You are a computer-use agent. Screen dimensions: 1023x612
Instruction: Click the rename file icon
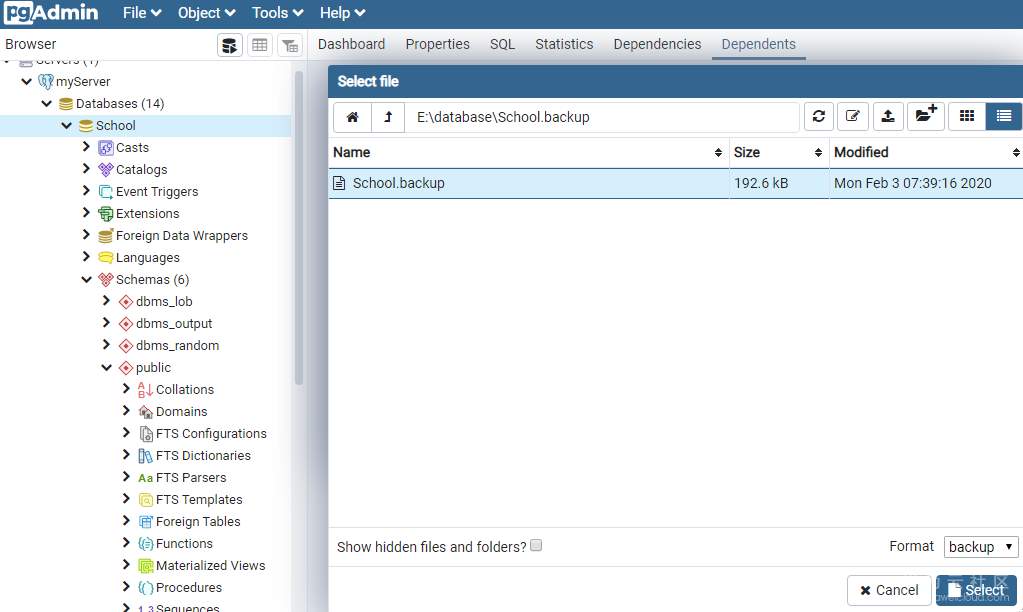pos(853,117)
